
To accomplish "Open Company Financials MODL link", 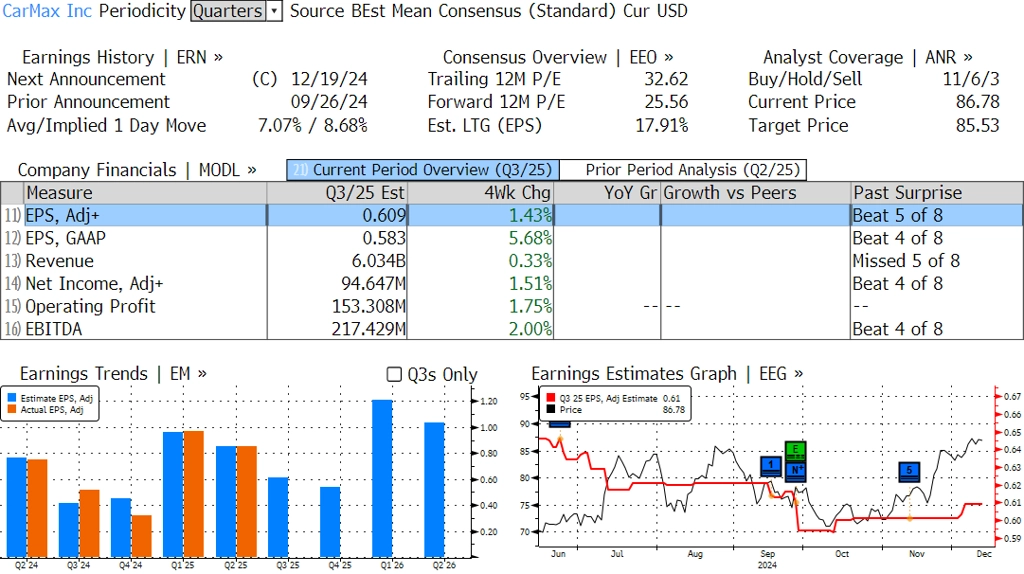I will click(x=137, y=170).
